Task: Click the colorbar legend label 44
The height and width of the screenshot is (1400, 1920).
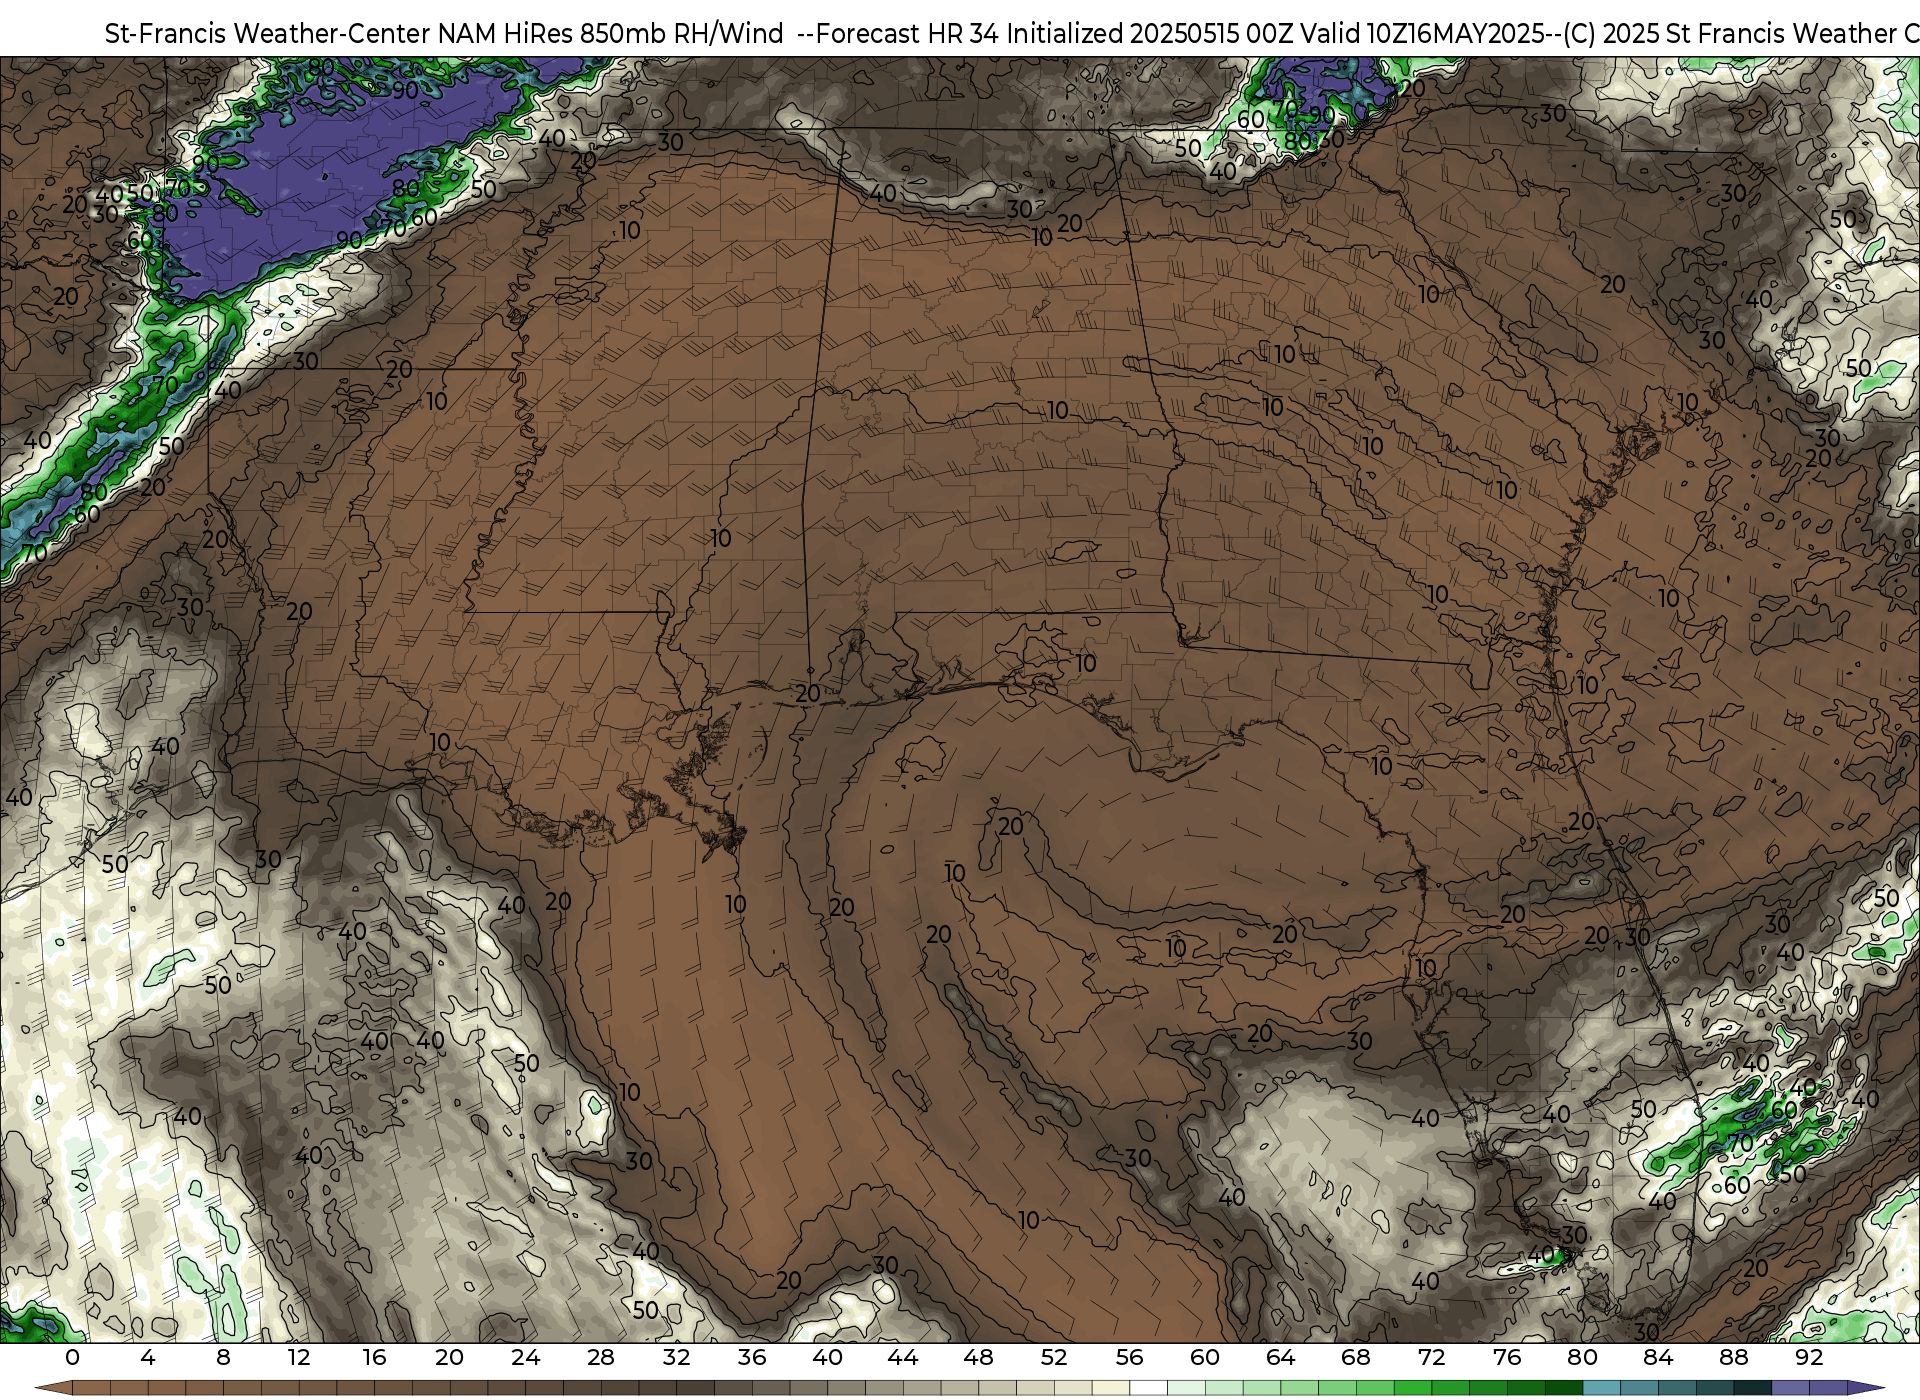Action: 903,1358
